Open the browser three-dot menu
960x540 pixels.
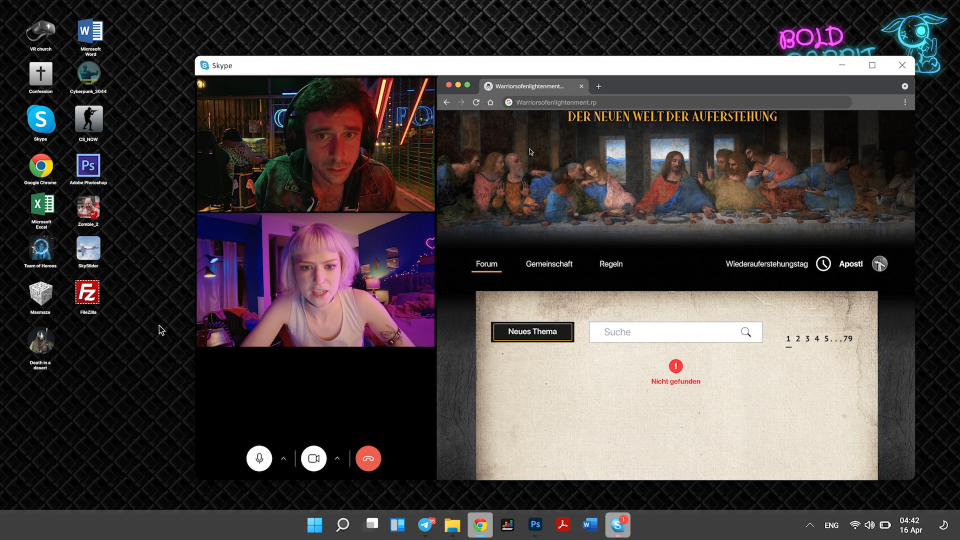click(x=905, y=102)
